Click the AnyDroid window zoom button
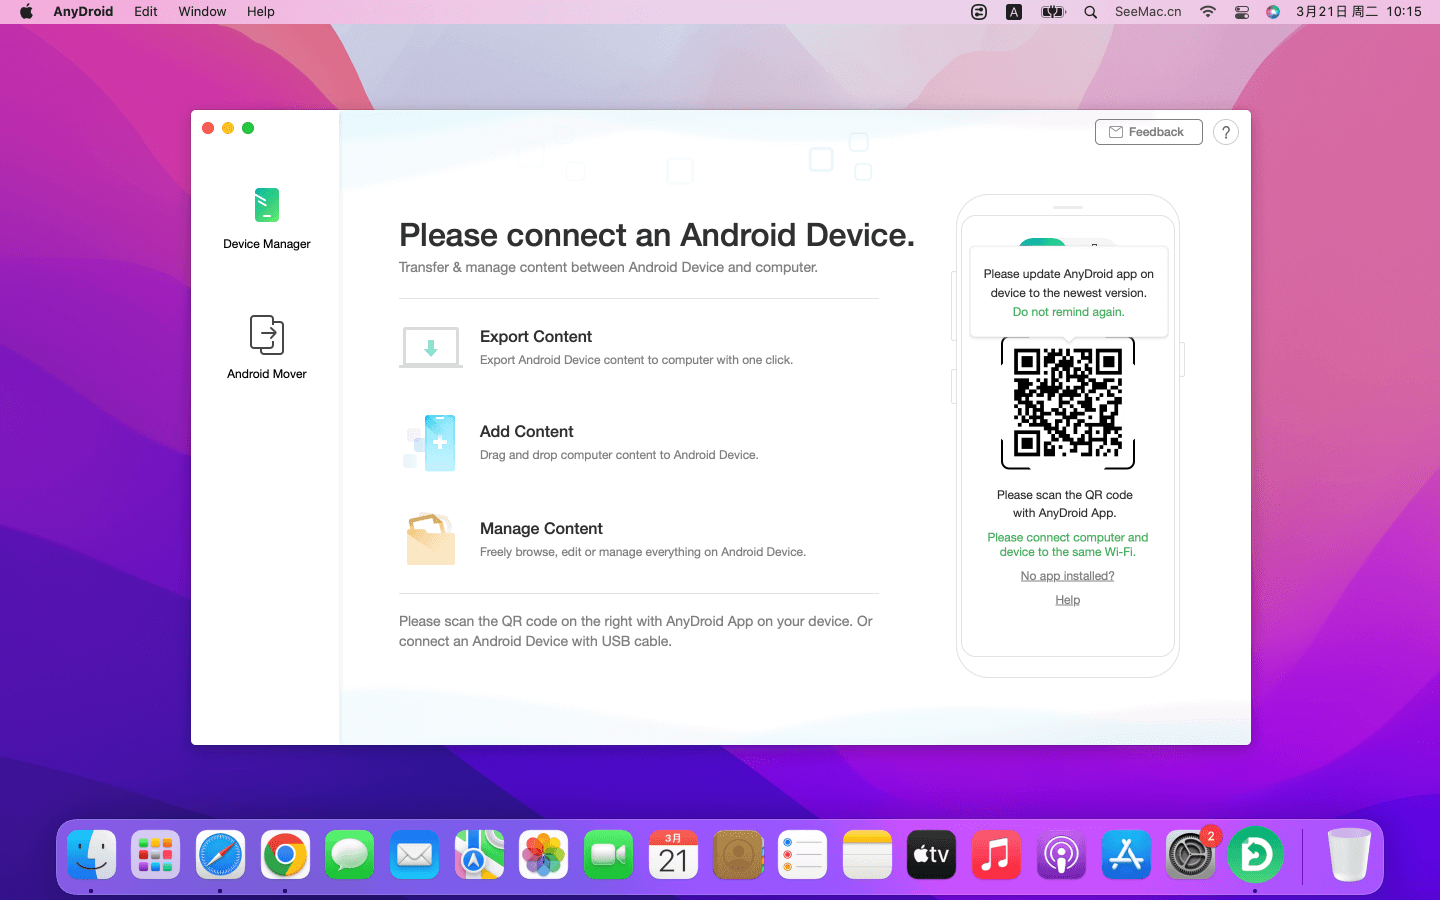 [248, 128]
